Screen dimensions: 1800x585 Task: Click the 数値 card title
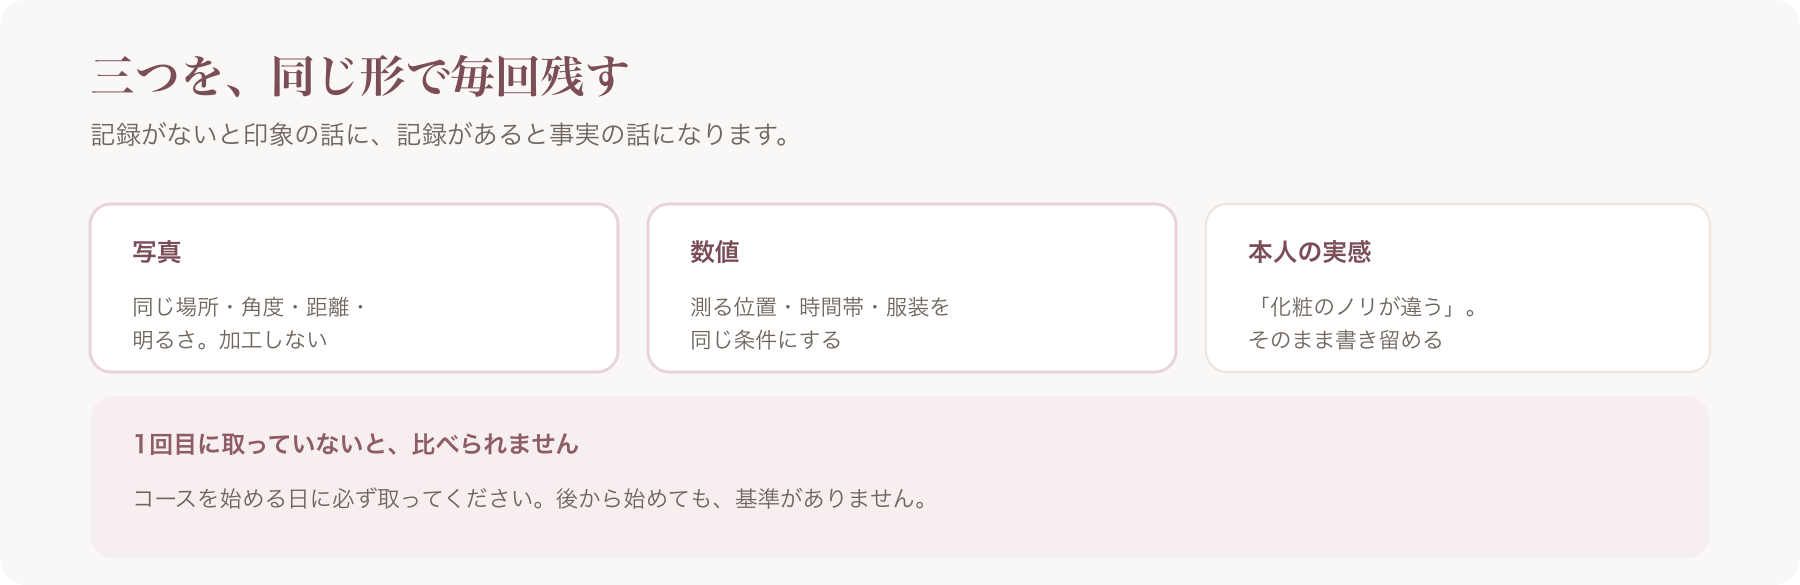pos(715,252)
